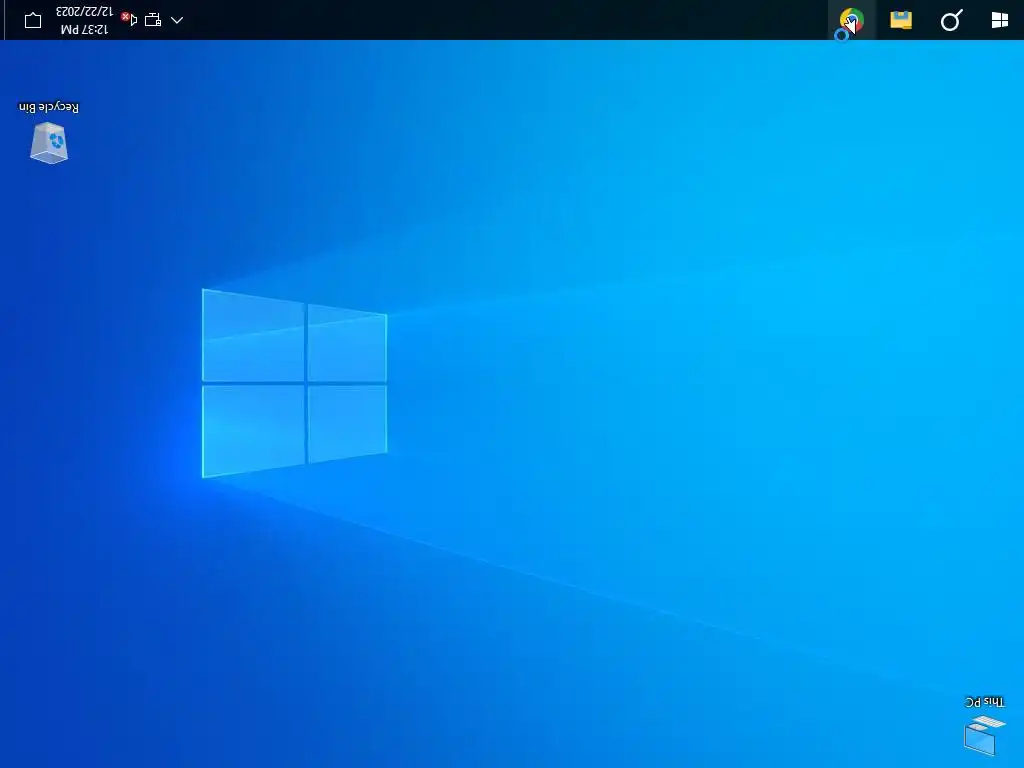1024x768 pixels.
Task: Open the clock showing 12:37 PM
Action: point(84,20)
